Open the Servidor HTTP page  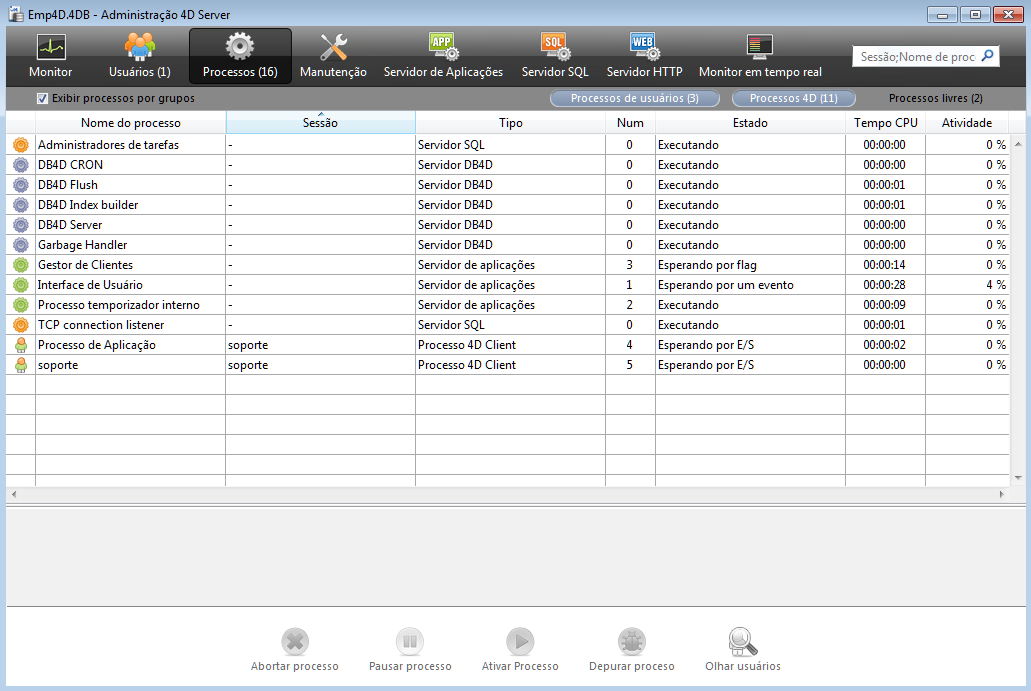(x=644, y=48)
